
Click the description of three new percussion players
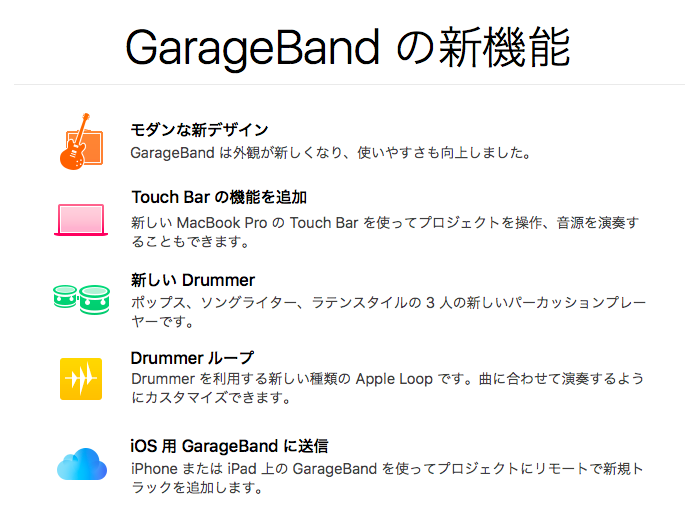pos(388,312)
